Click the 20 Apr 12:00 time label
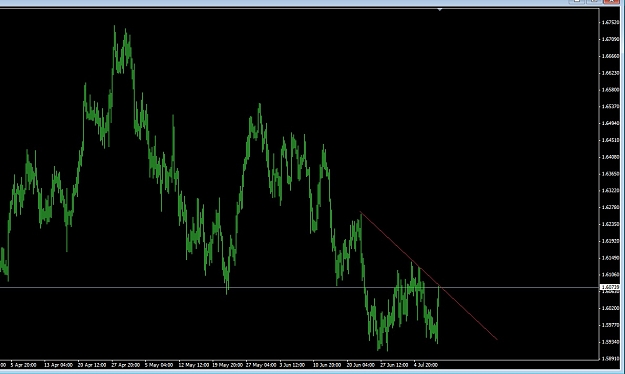625x374 pixels. click(92, 365)
